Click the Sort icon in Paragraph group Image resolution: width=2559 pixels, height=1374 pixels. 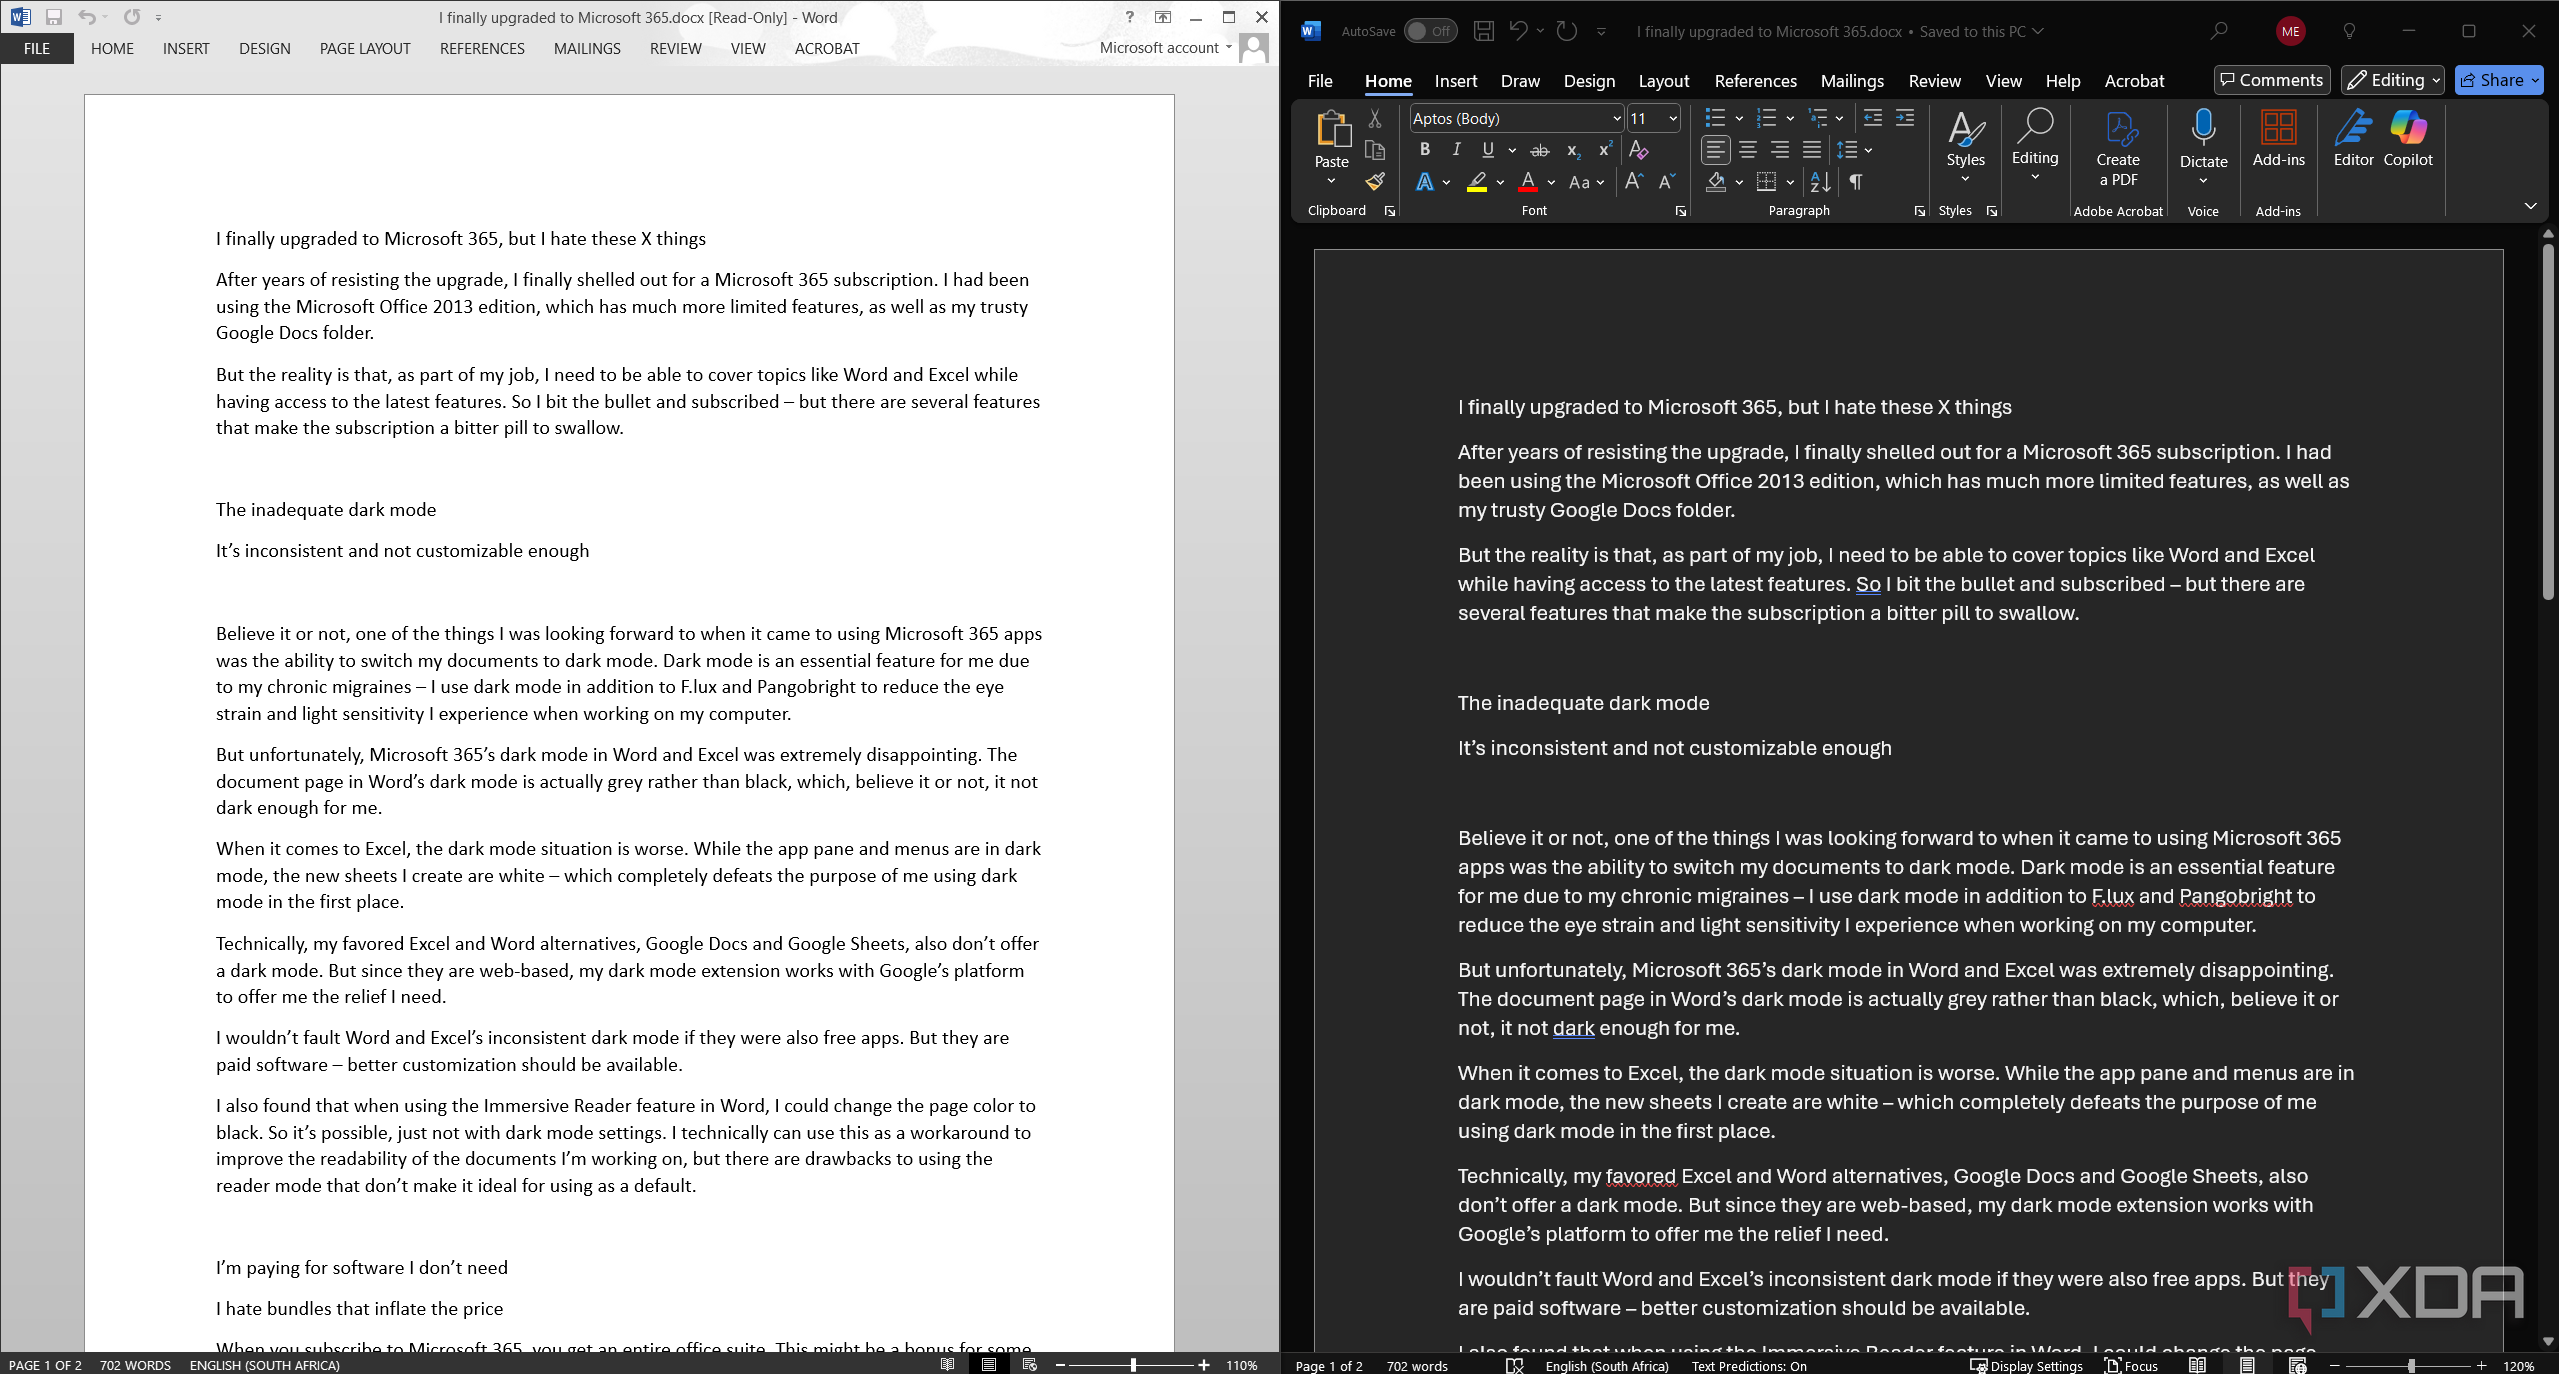(1821, 182)
